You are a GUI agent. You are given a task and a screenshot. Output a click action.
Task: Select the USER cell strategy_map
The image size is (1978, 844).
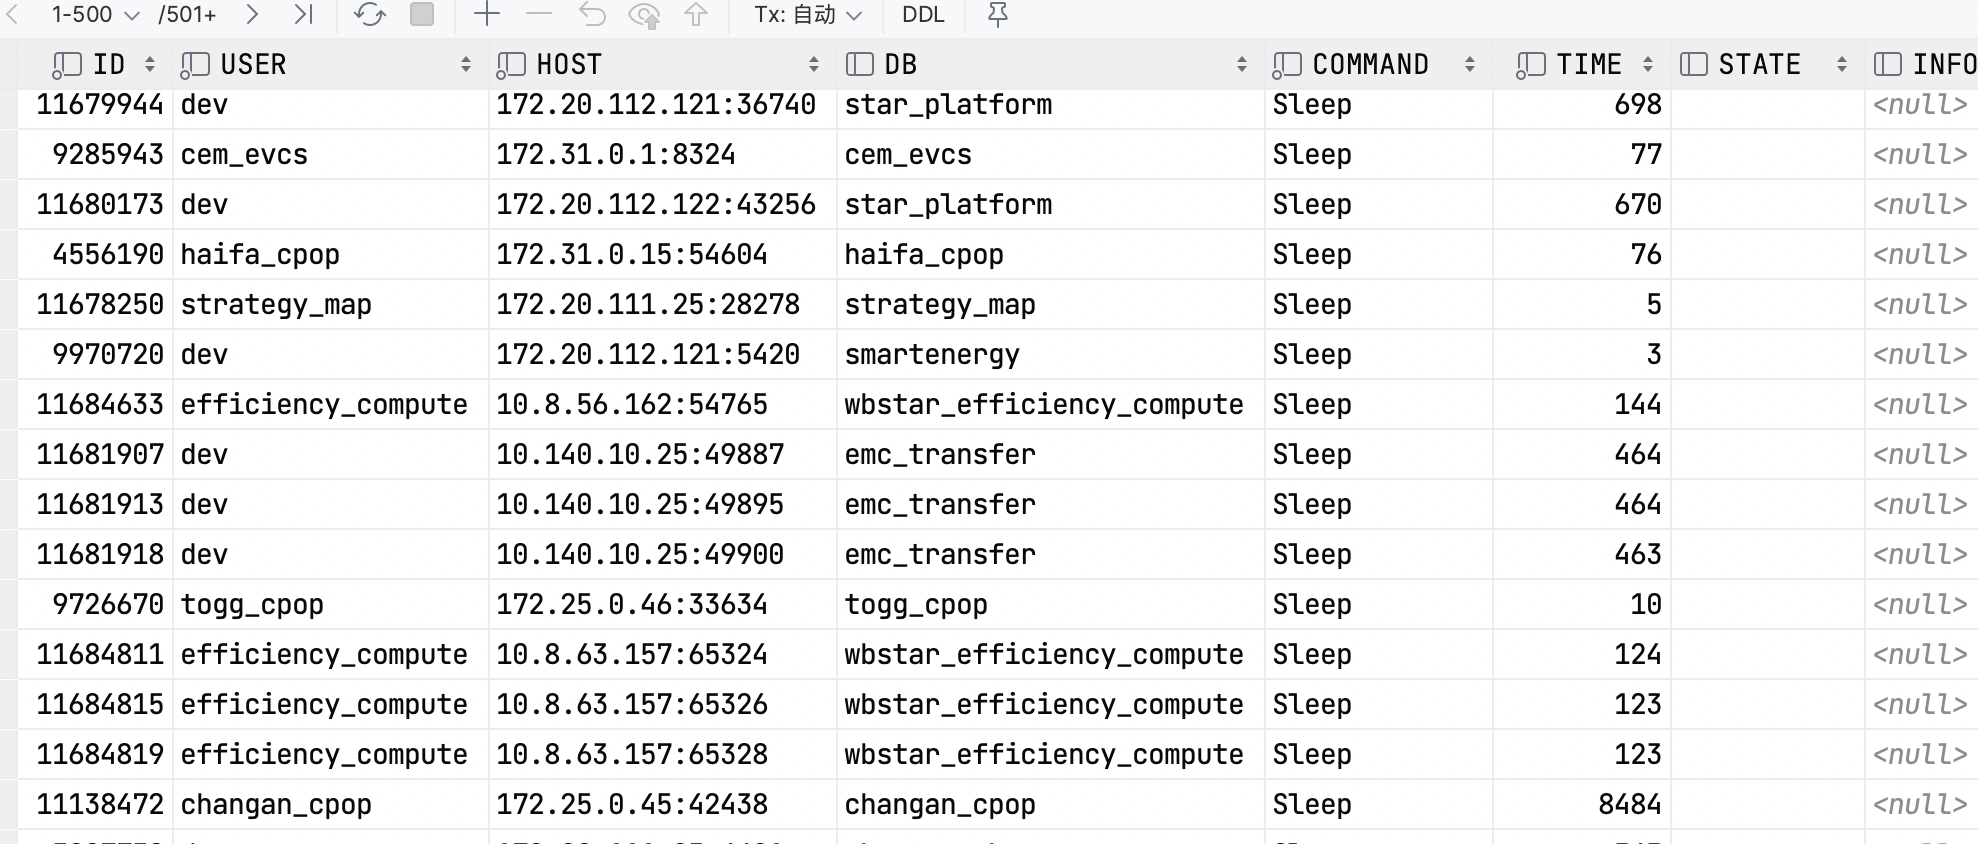331,304
